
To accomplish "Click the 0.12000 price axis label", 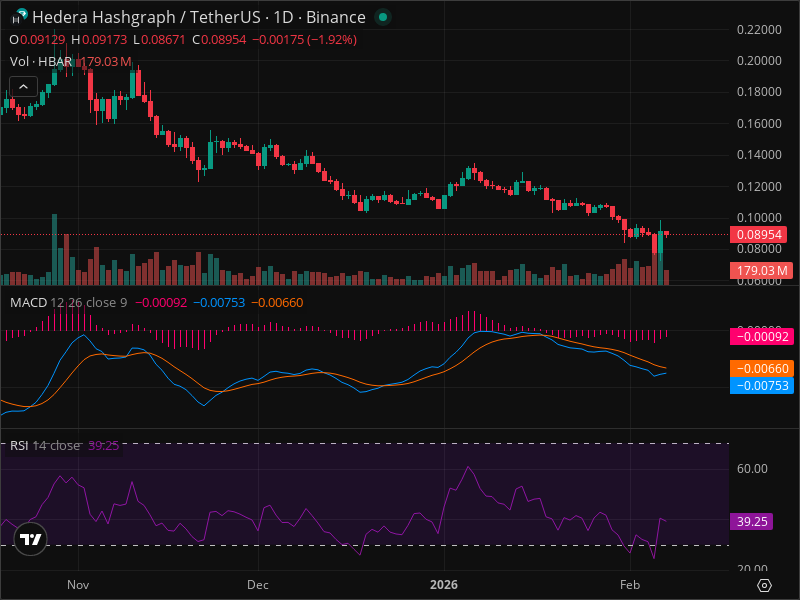I will 759,187.
